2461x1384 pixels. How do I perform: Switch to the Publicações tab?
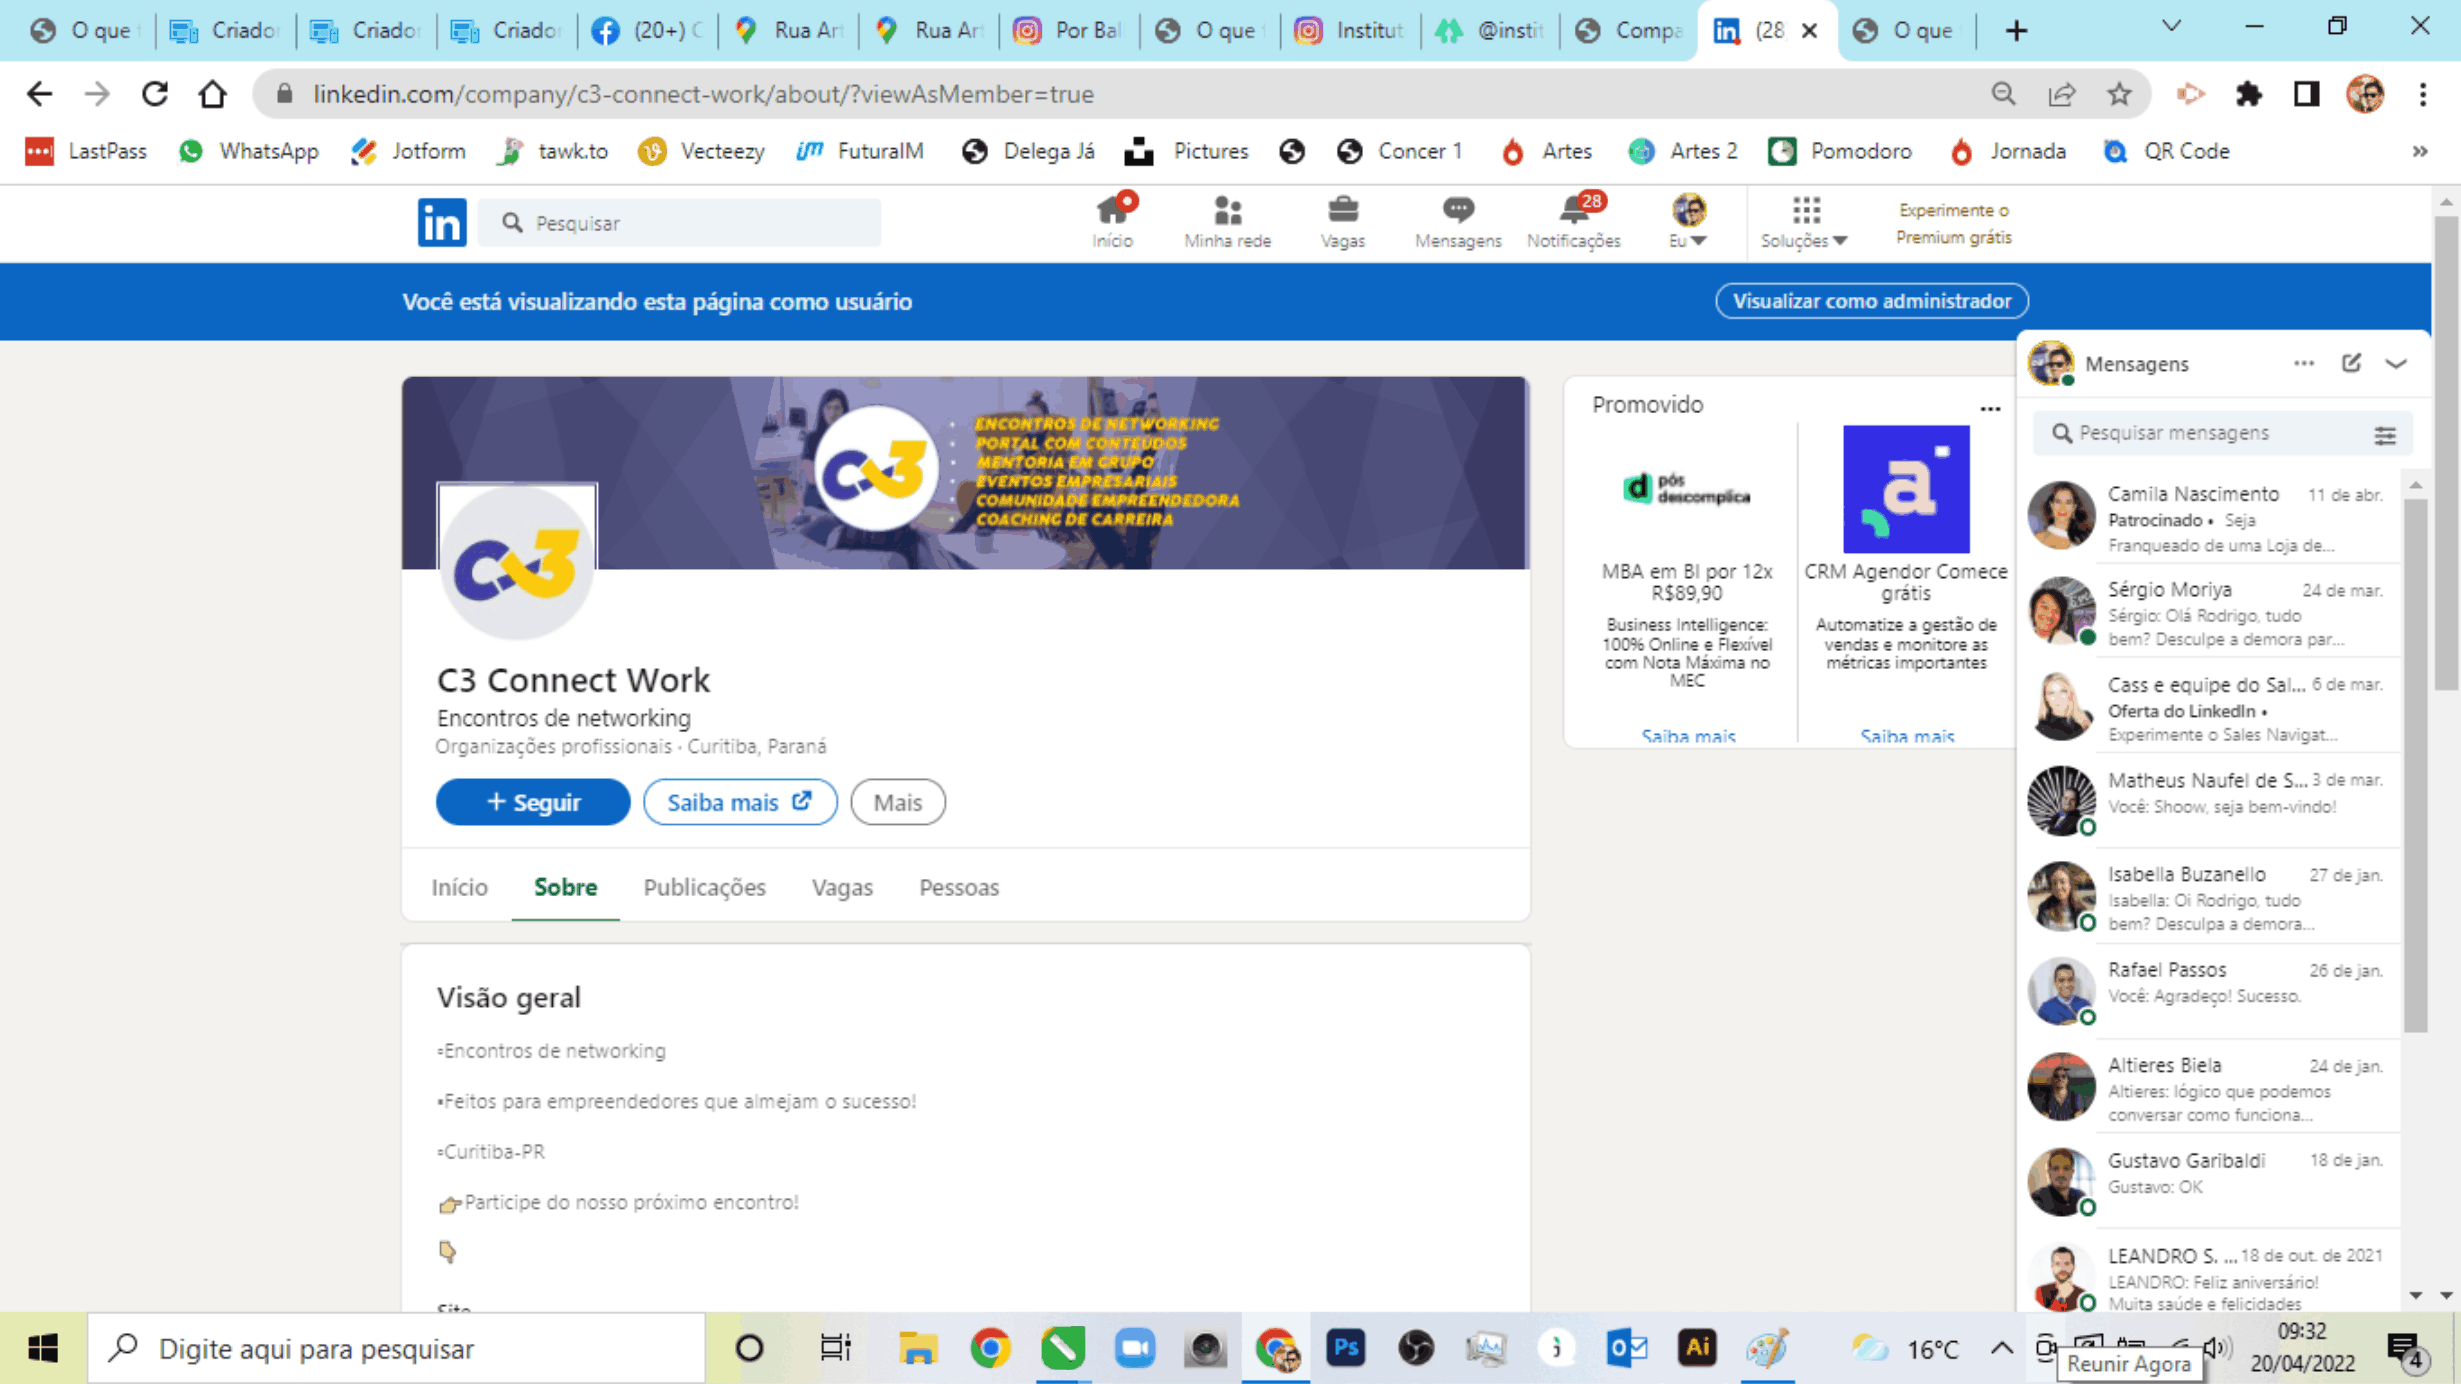tap(704, 887)
